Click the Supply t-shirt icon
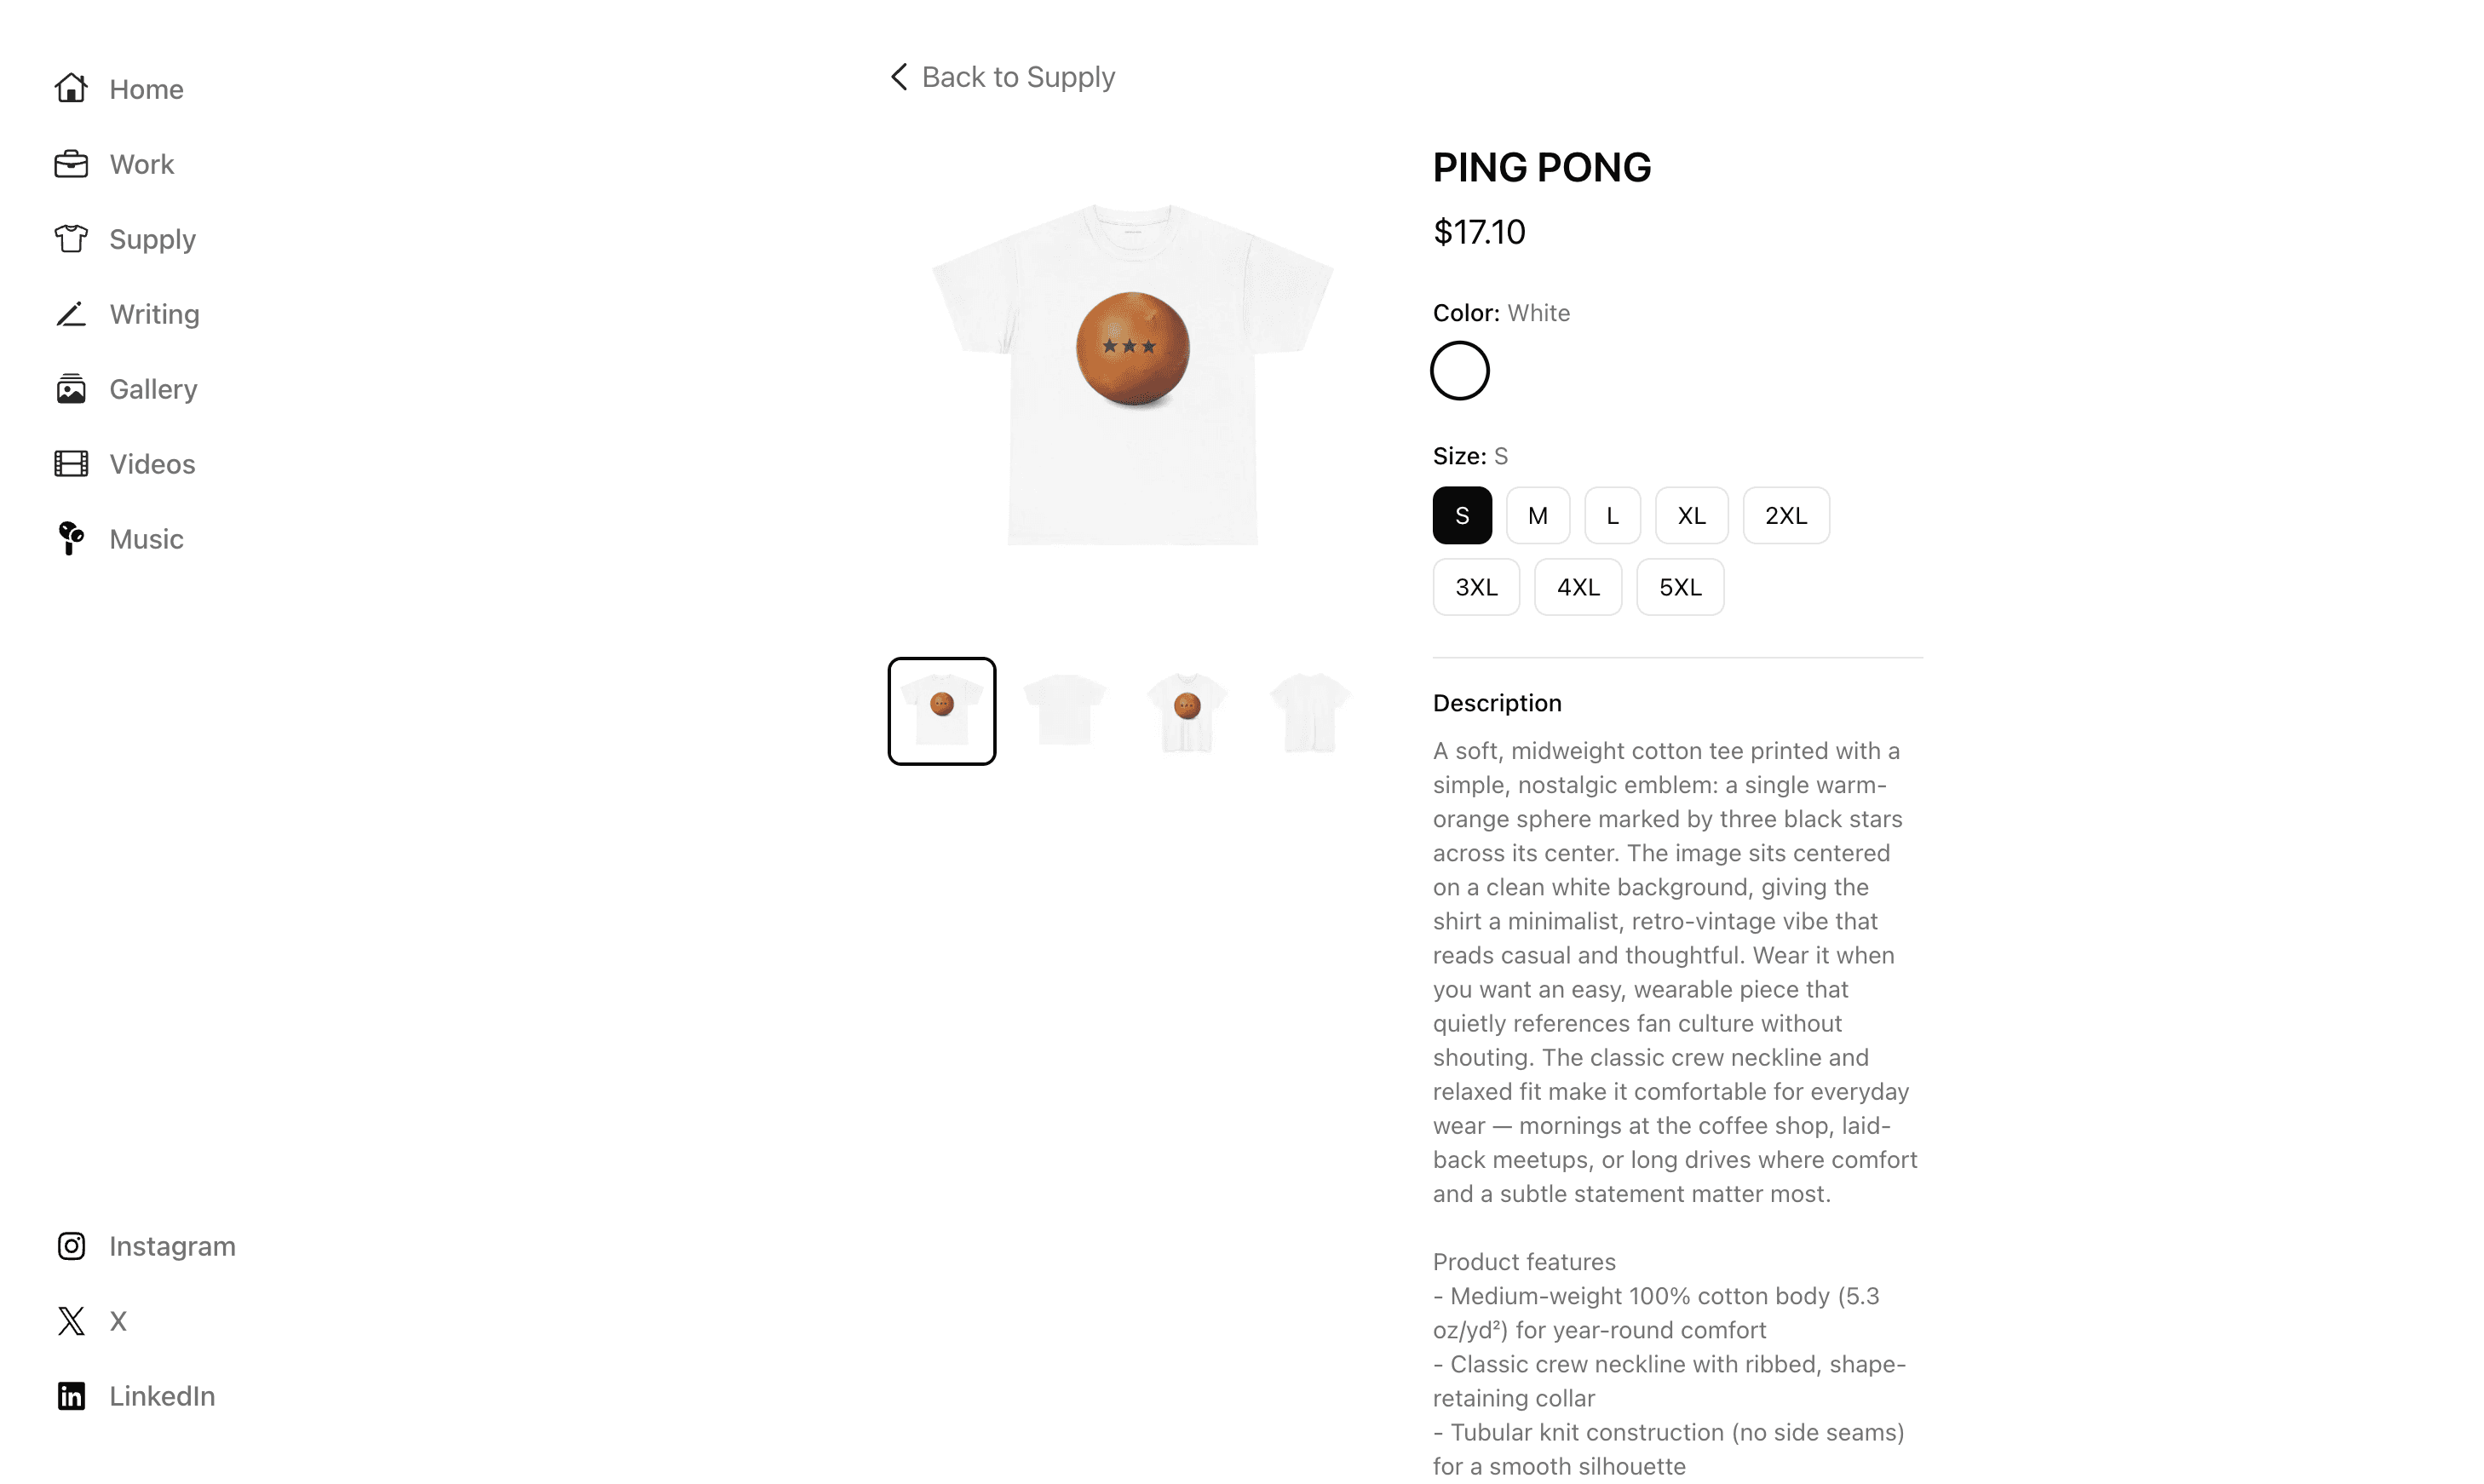 coord(71,239)
